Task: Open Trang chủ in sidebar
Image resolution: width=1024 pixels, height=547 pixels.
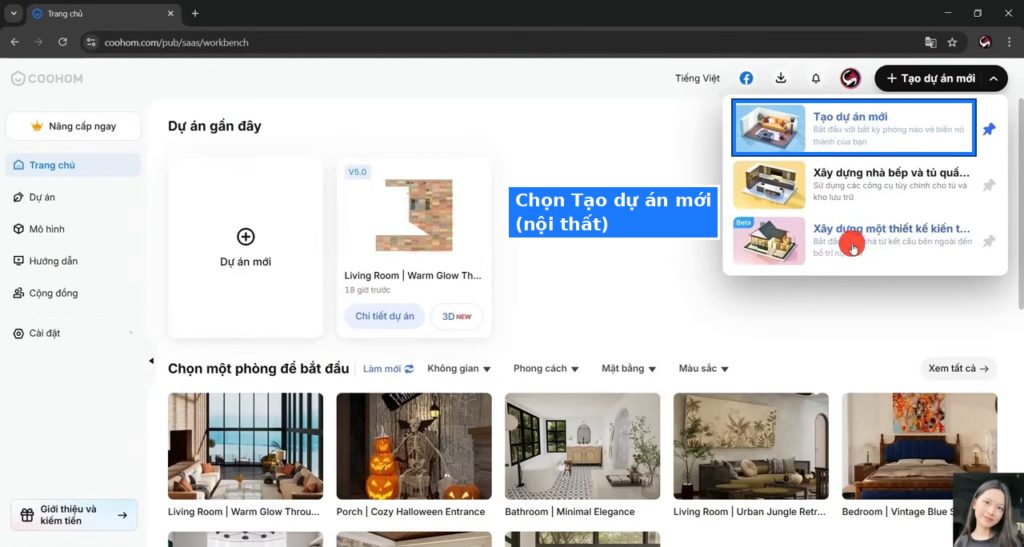Action: pyautogui.click(x=73, y=165)
